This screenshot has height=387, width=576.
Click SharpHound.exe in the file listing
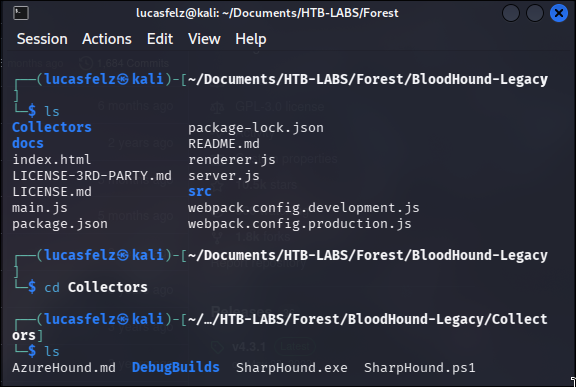click(x=292, y=368)
